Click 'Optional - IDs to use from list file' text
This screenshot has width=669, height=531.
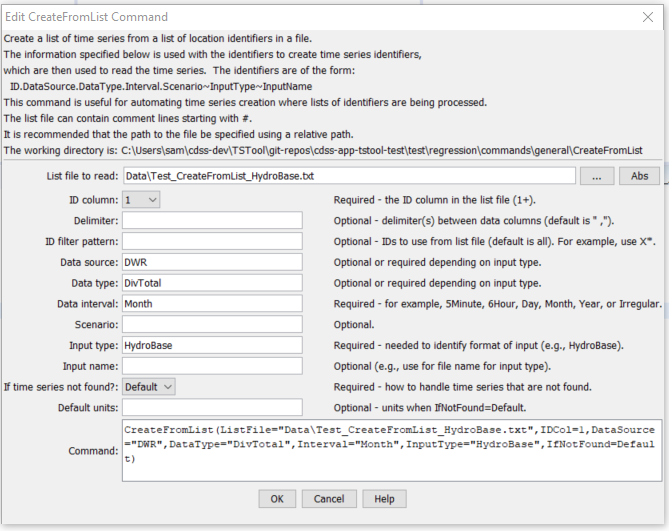[494, 242]
